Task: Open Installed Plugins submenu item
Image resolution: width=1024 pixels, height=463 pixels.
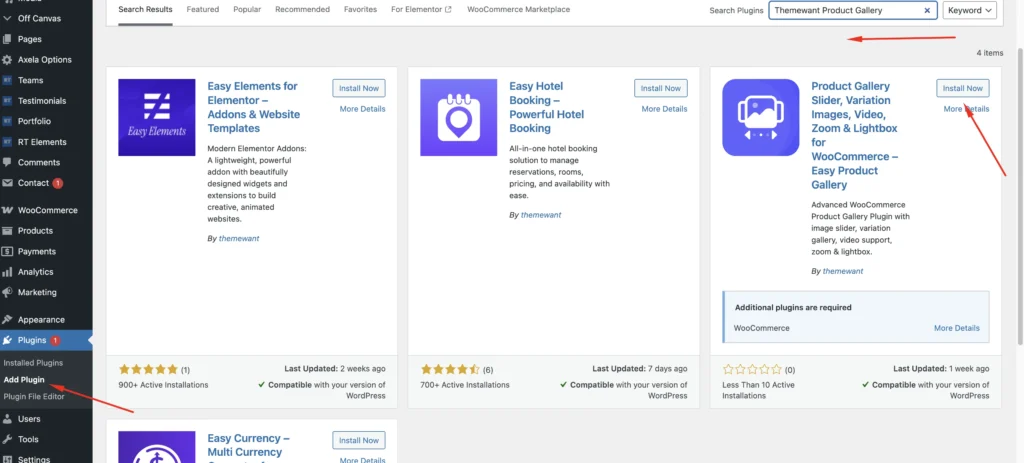Action: coord(33,362)
